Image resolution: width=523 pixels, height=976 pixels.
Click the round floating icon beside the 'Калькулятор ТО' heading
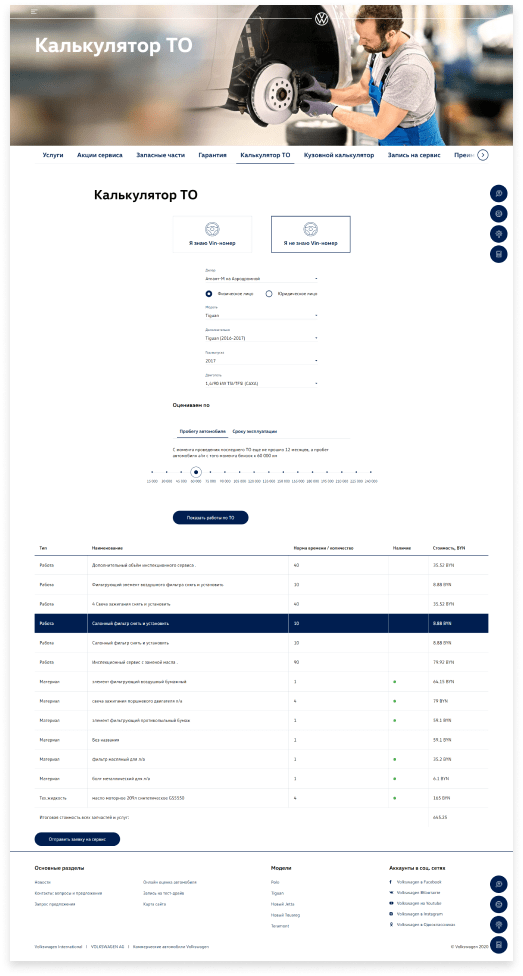pyautogui.click(x=498, y=194)
